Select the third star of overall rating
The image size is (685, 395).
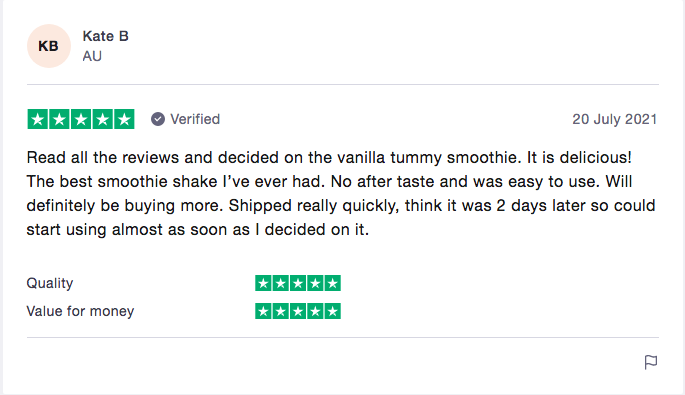pos(81,119)
